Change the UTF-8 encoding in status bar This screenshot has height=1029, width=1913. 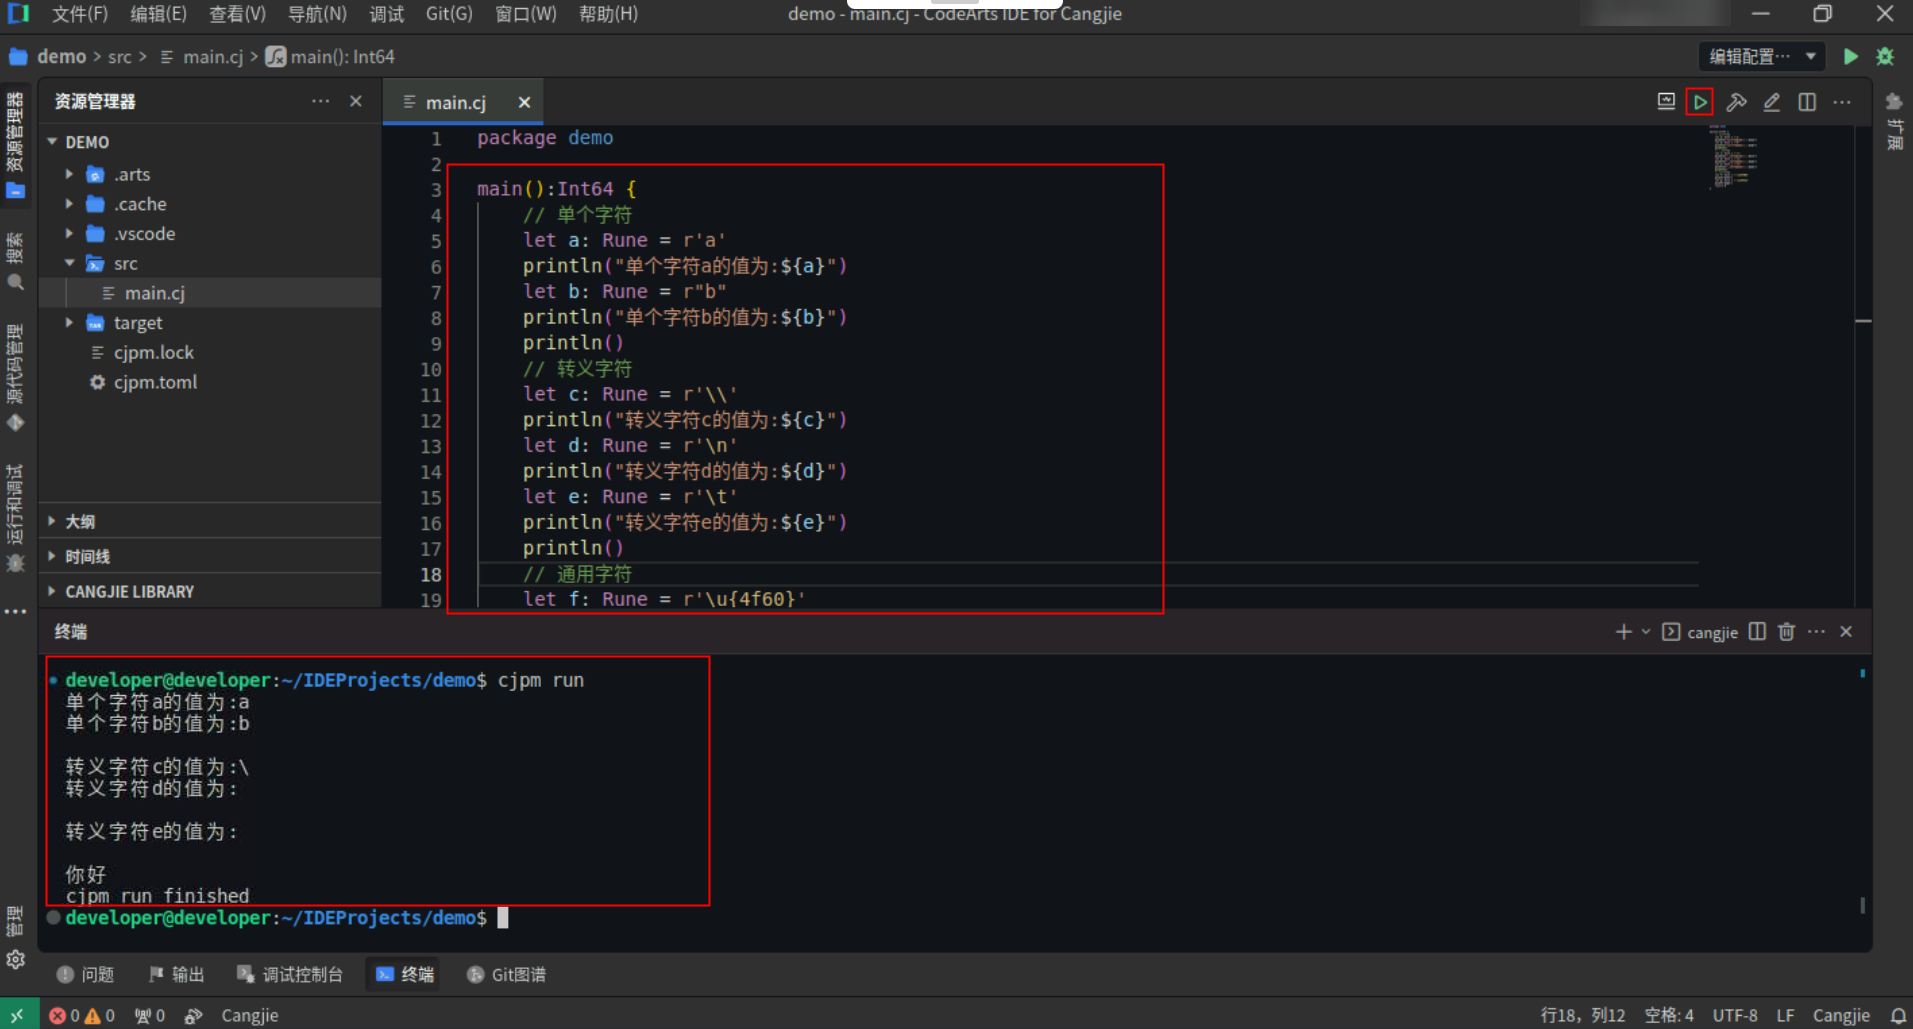pyautogui.click(x=1735, y=1015)
